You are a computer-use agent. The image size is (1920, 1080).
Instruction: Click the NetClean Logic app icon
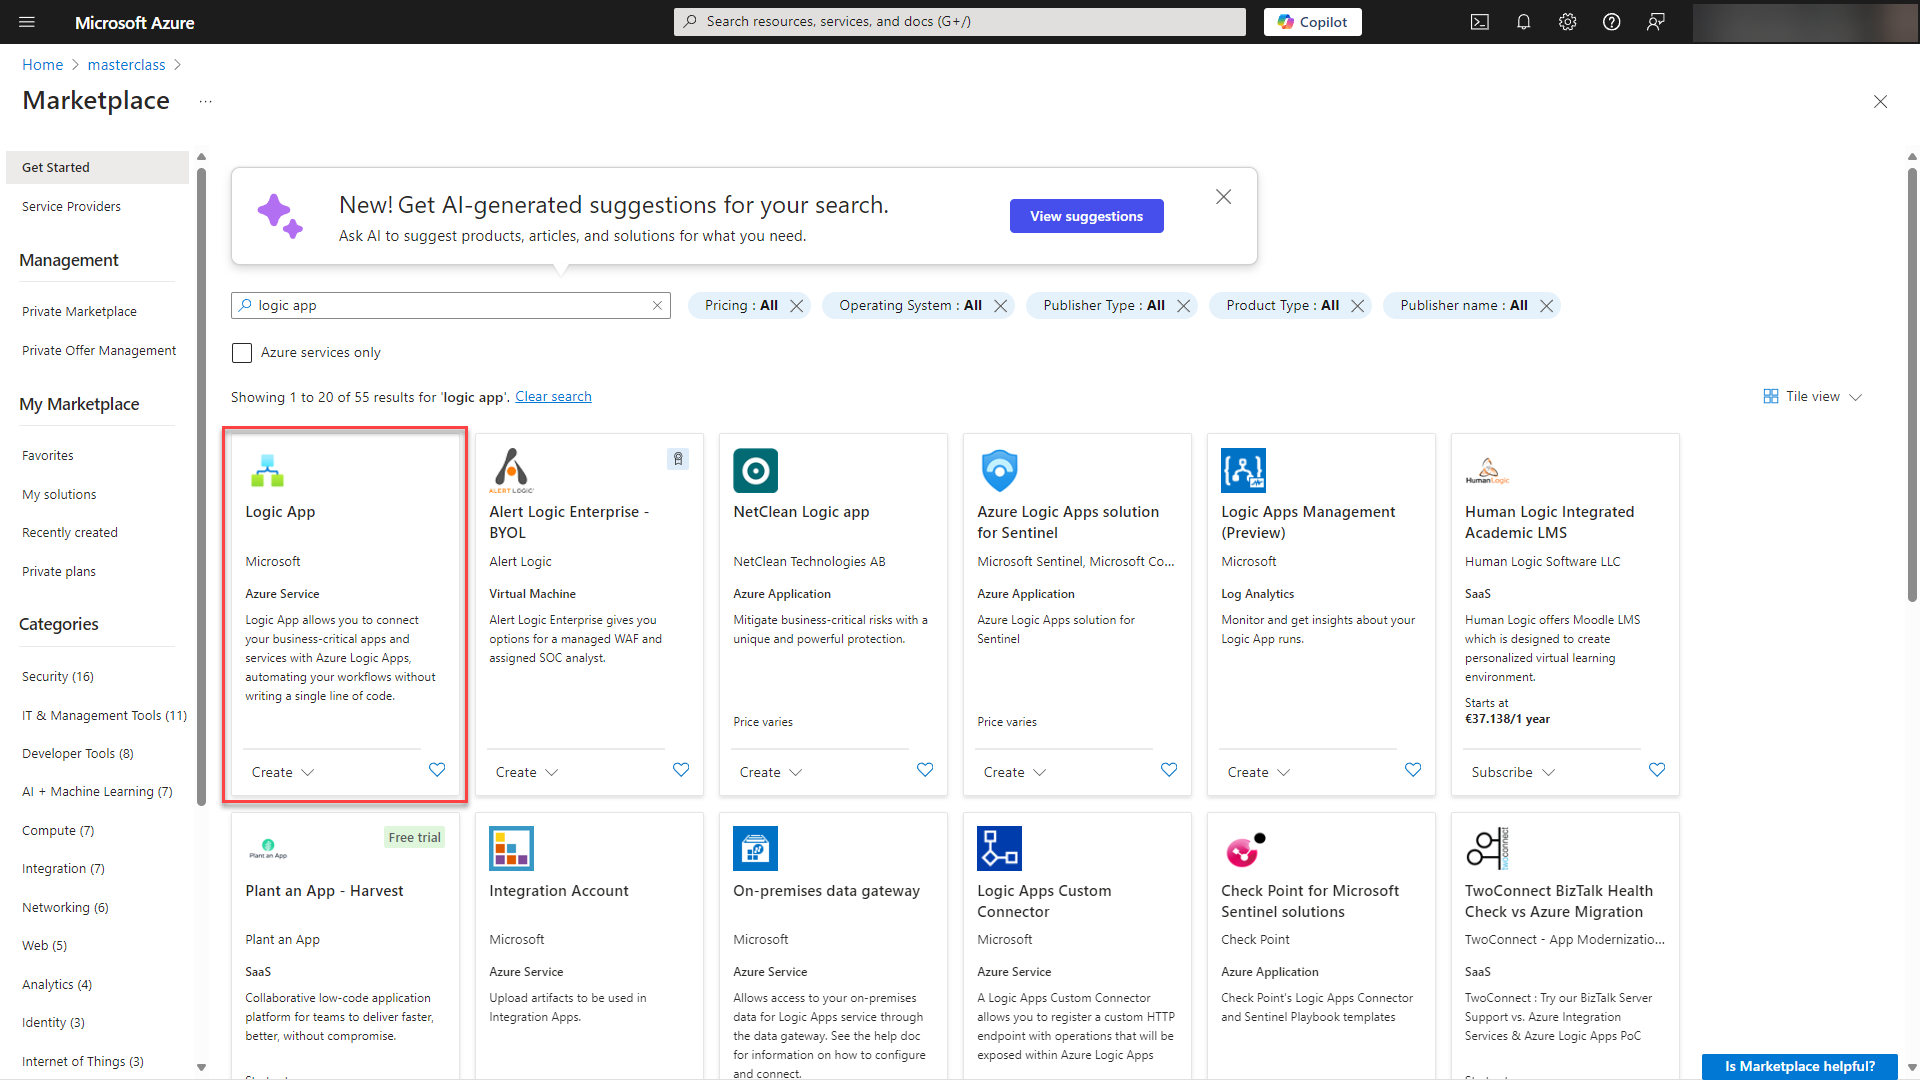tap(755, 470)
